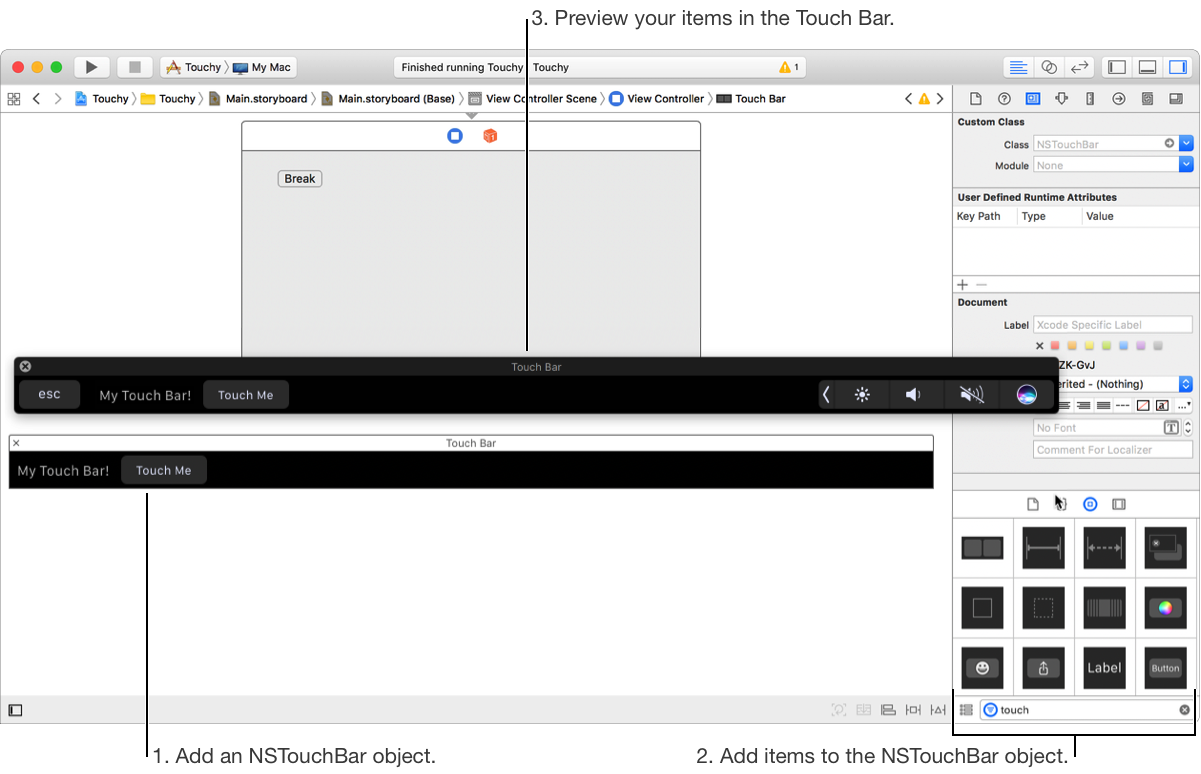Open the related items grid menu

pos(14,99)
